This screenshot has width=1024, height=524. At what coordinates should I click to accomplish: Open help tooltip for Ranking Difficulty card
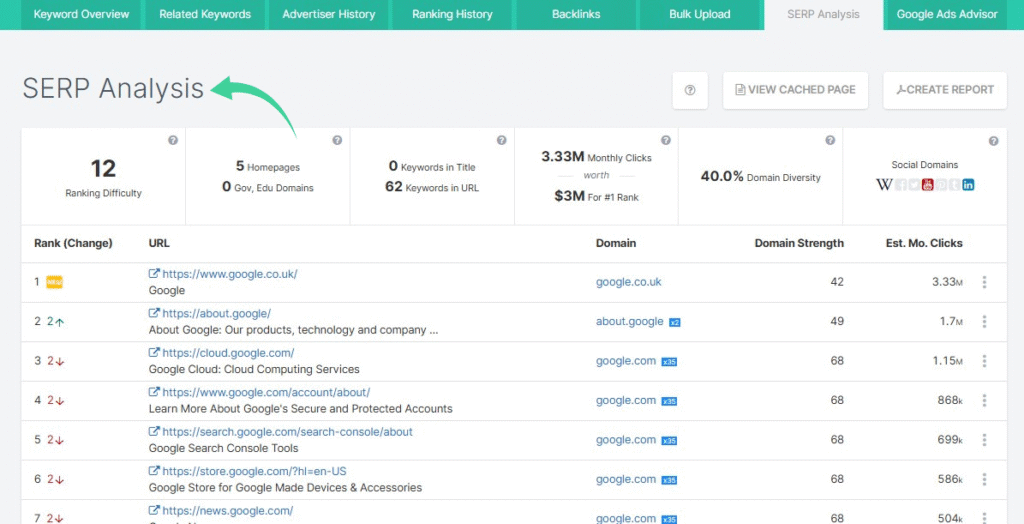[172, 140]
